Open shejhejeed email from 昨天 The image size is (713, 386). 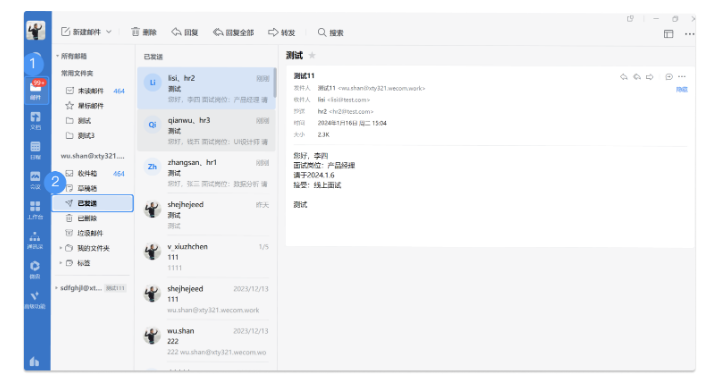pos(206,215)
